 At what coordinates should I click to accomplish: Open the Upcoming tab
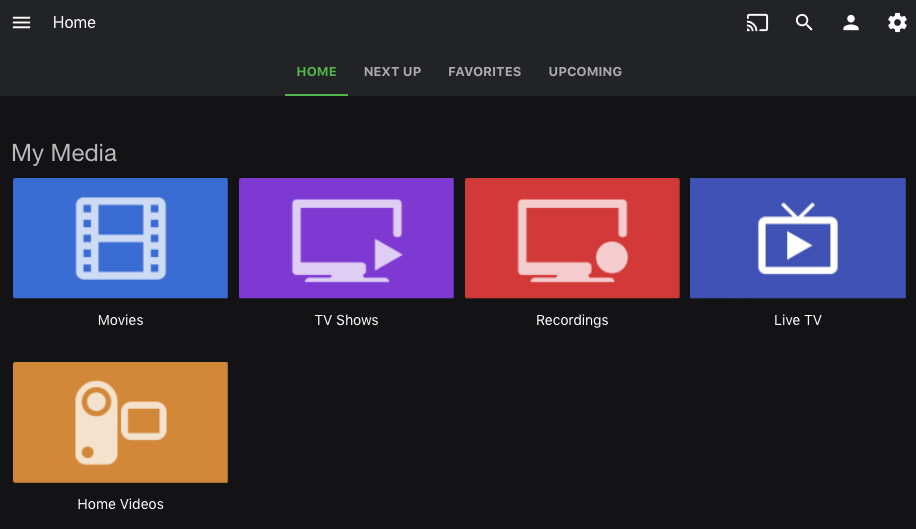pos(585,72)
